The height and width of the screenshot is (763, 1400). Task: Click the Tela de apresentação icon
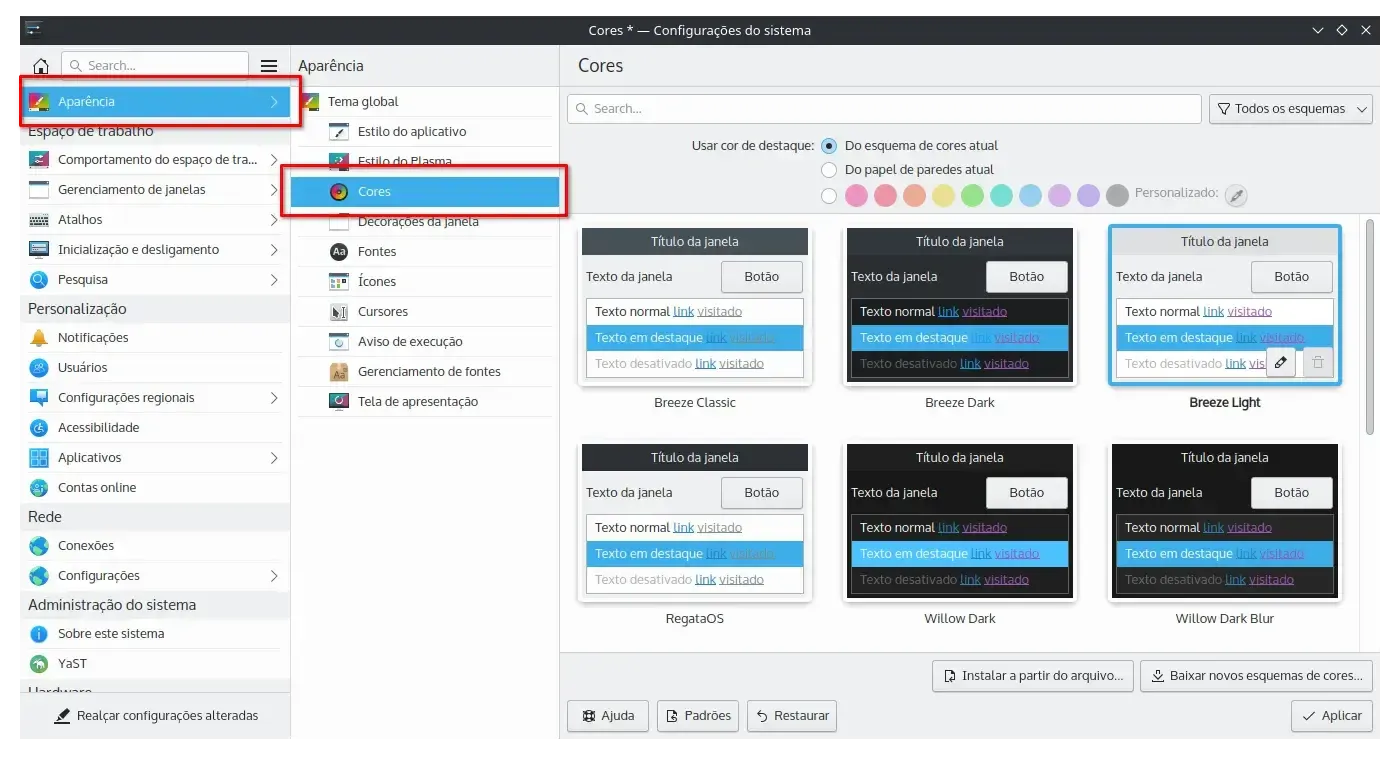click(339, 402)
